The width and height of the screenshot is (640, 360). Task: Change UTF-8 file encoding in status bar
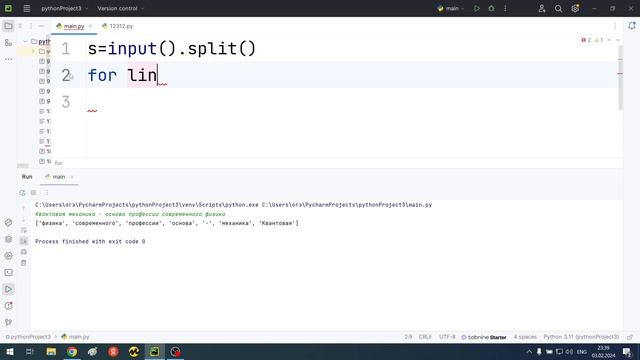click(x=447, y=337)
